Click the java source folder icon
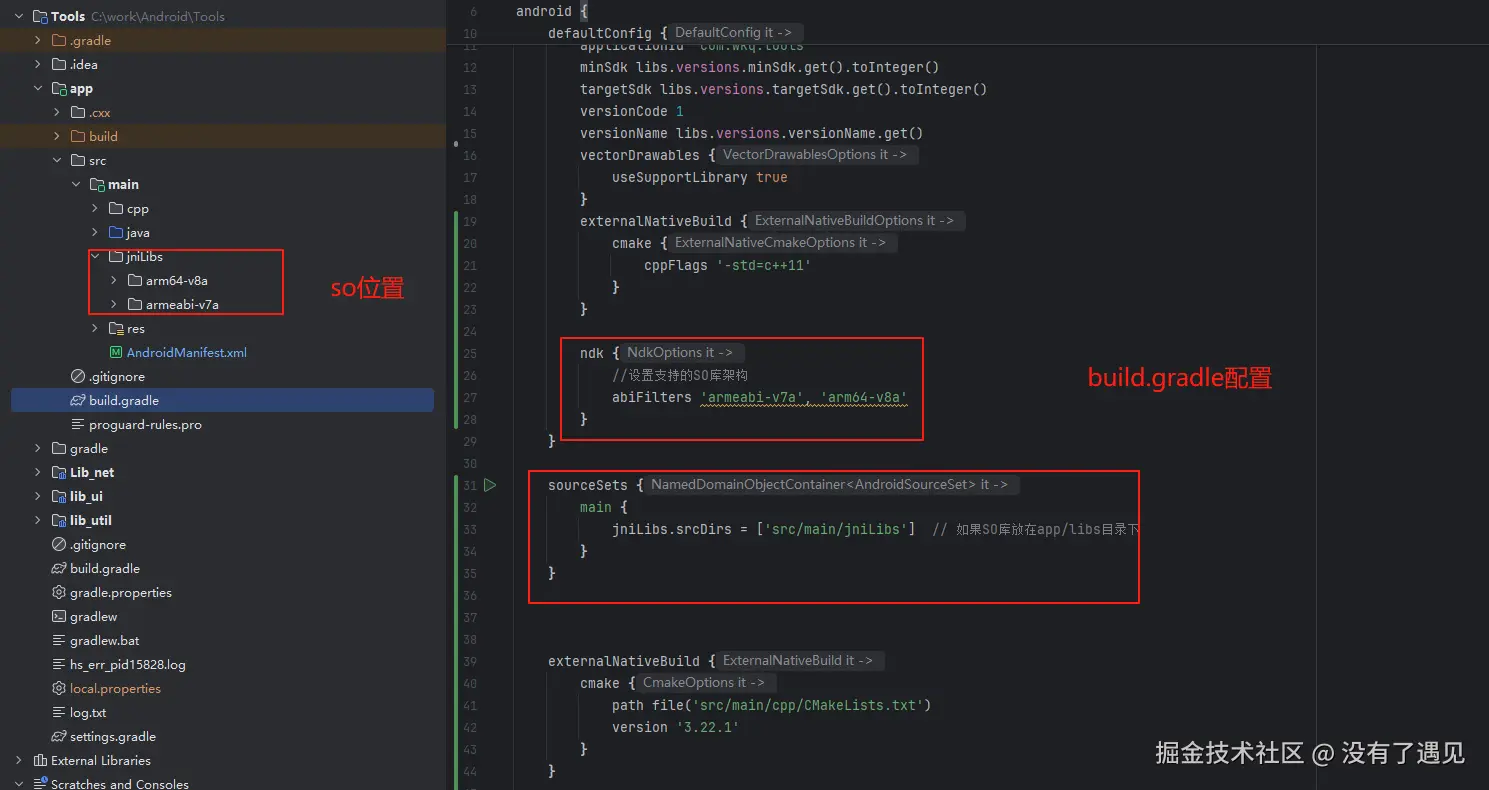The image size is (1489, 790). coord(116,232)
